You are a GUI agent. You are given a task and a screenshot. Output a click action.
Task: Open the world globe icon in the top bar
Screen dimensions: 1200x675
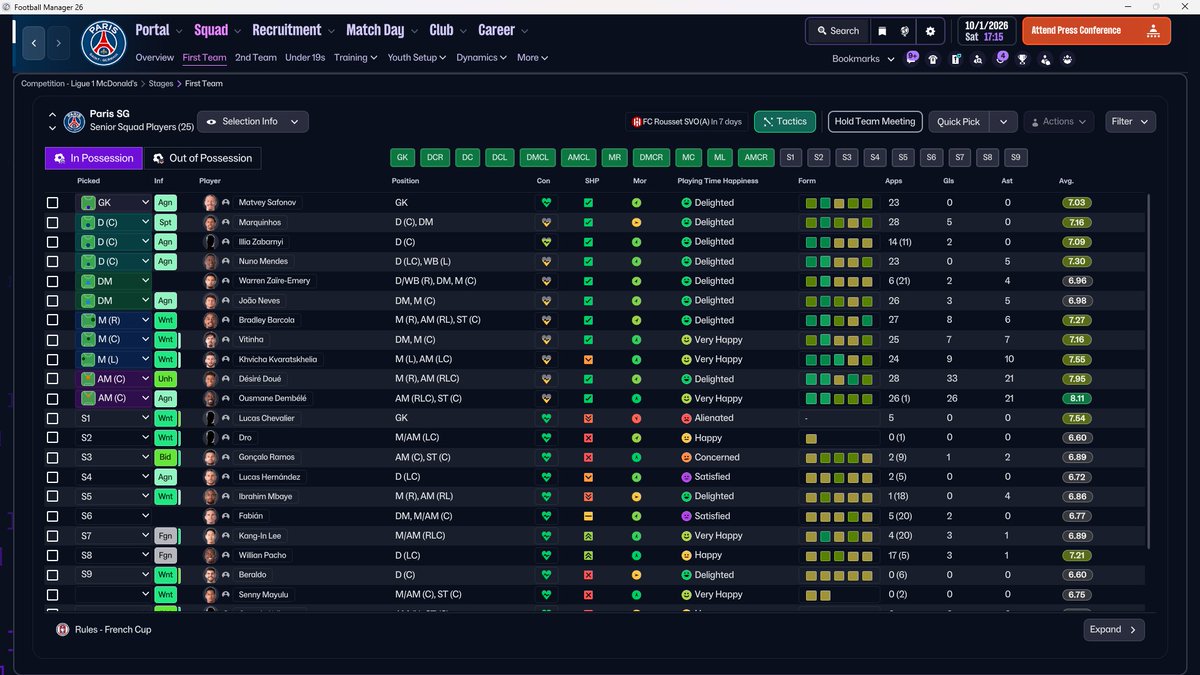(905, 31)
